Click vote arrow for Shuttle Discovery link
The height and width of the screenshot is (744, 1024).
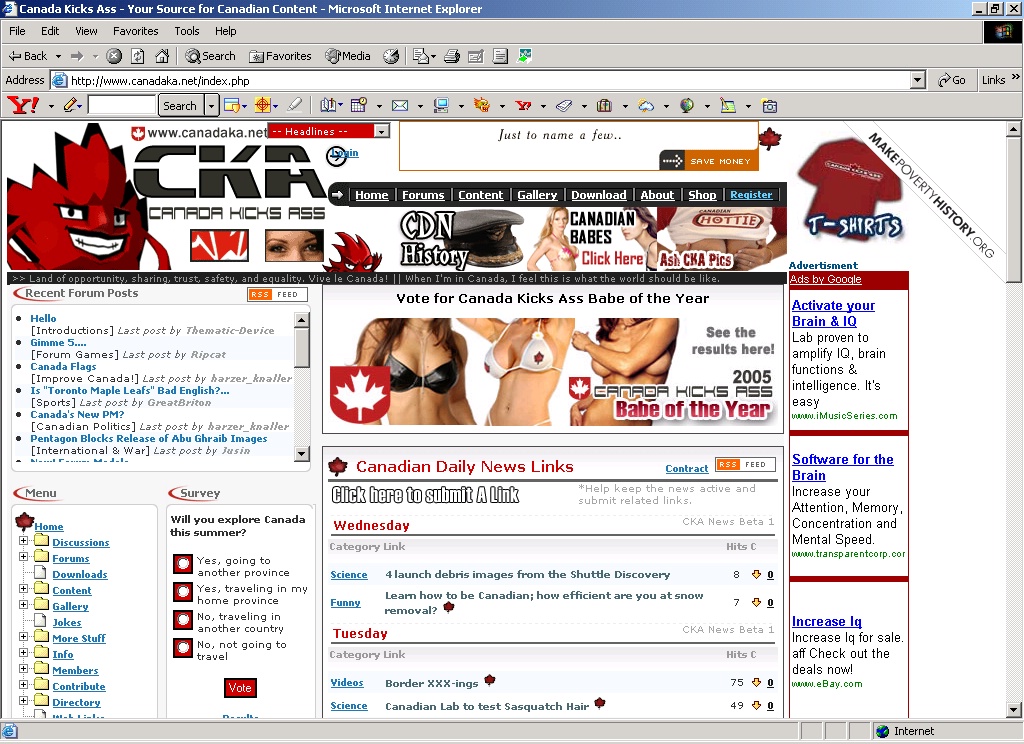click(x=756, y=575)
